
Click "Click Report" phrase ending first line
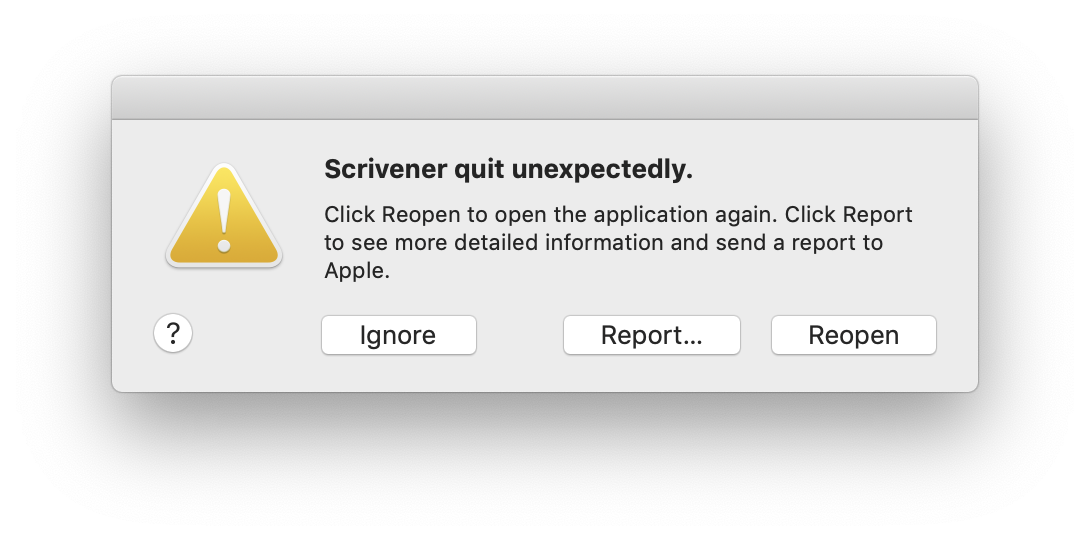coord(848,215)
